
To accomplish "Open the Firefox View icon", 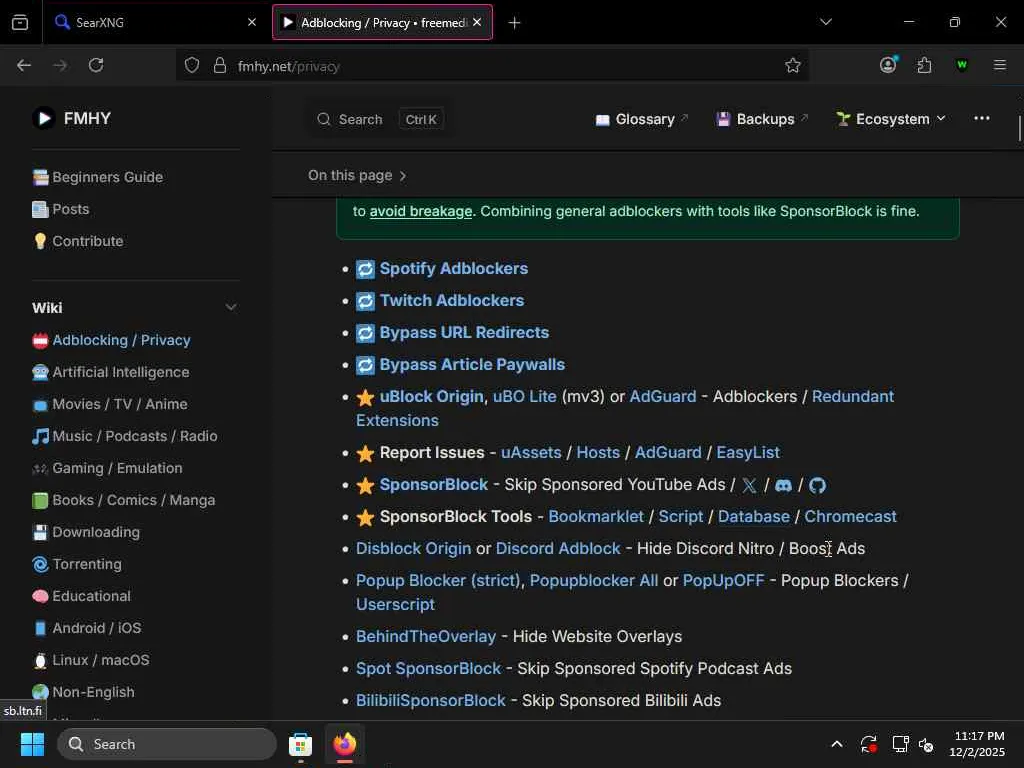I will coord(20,22).
